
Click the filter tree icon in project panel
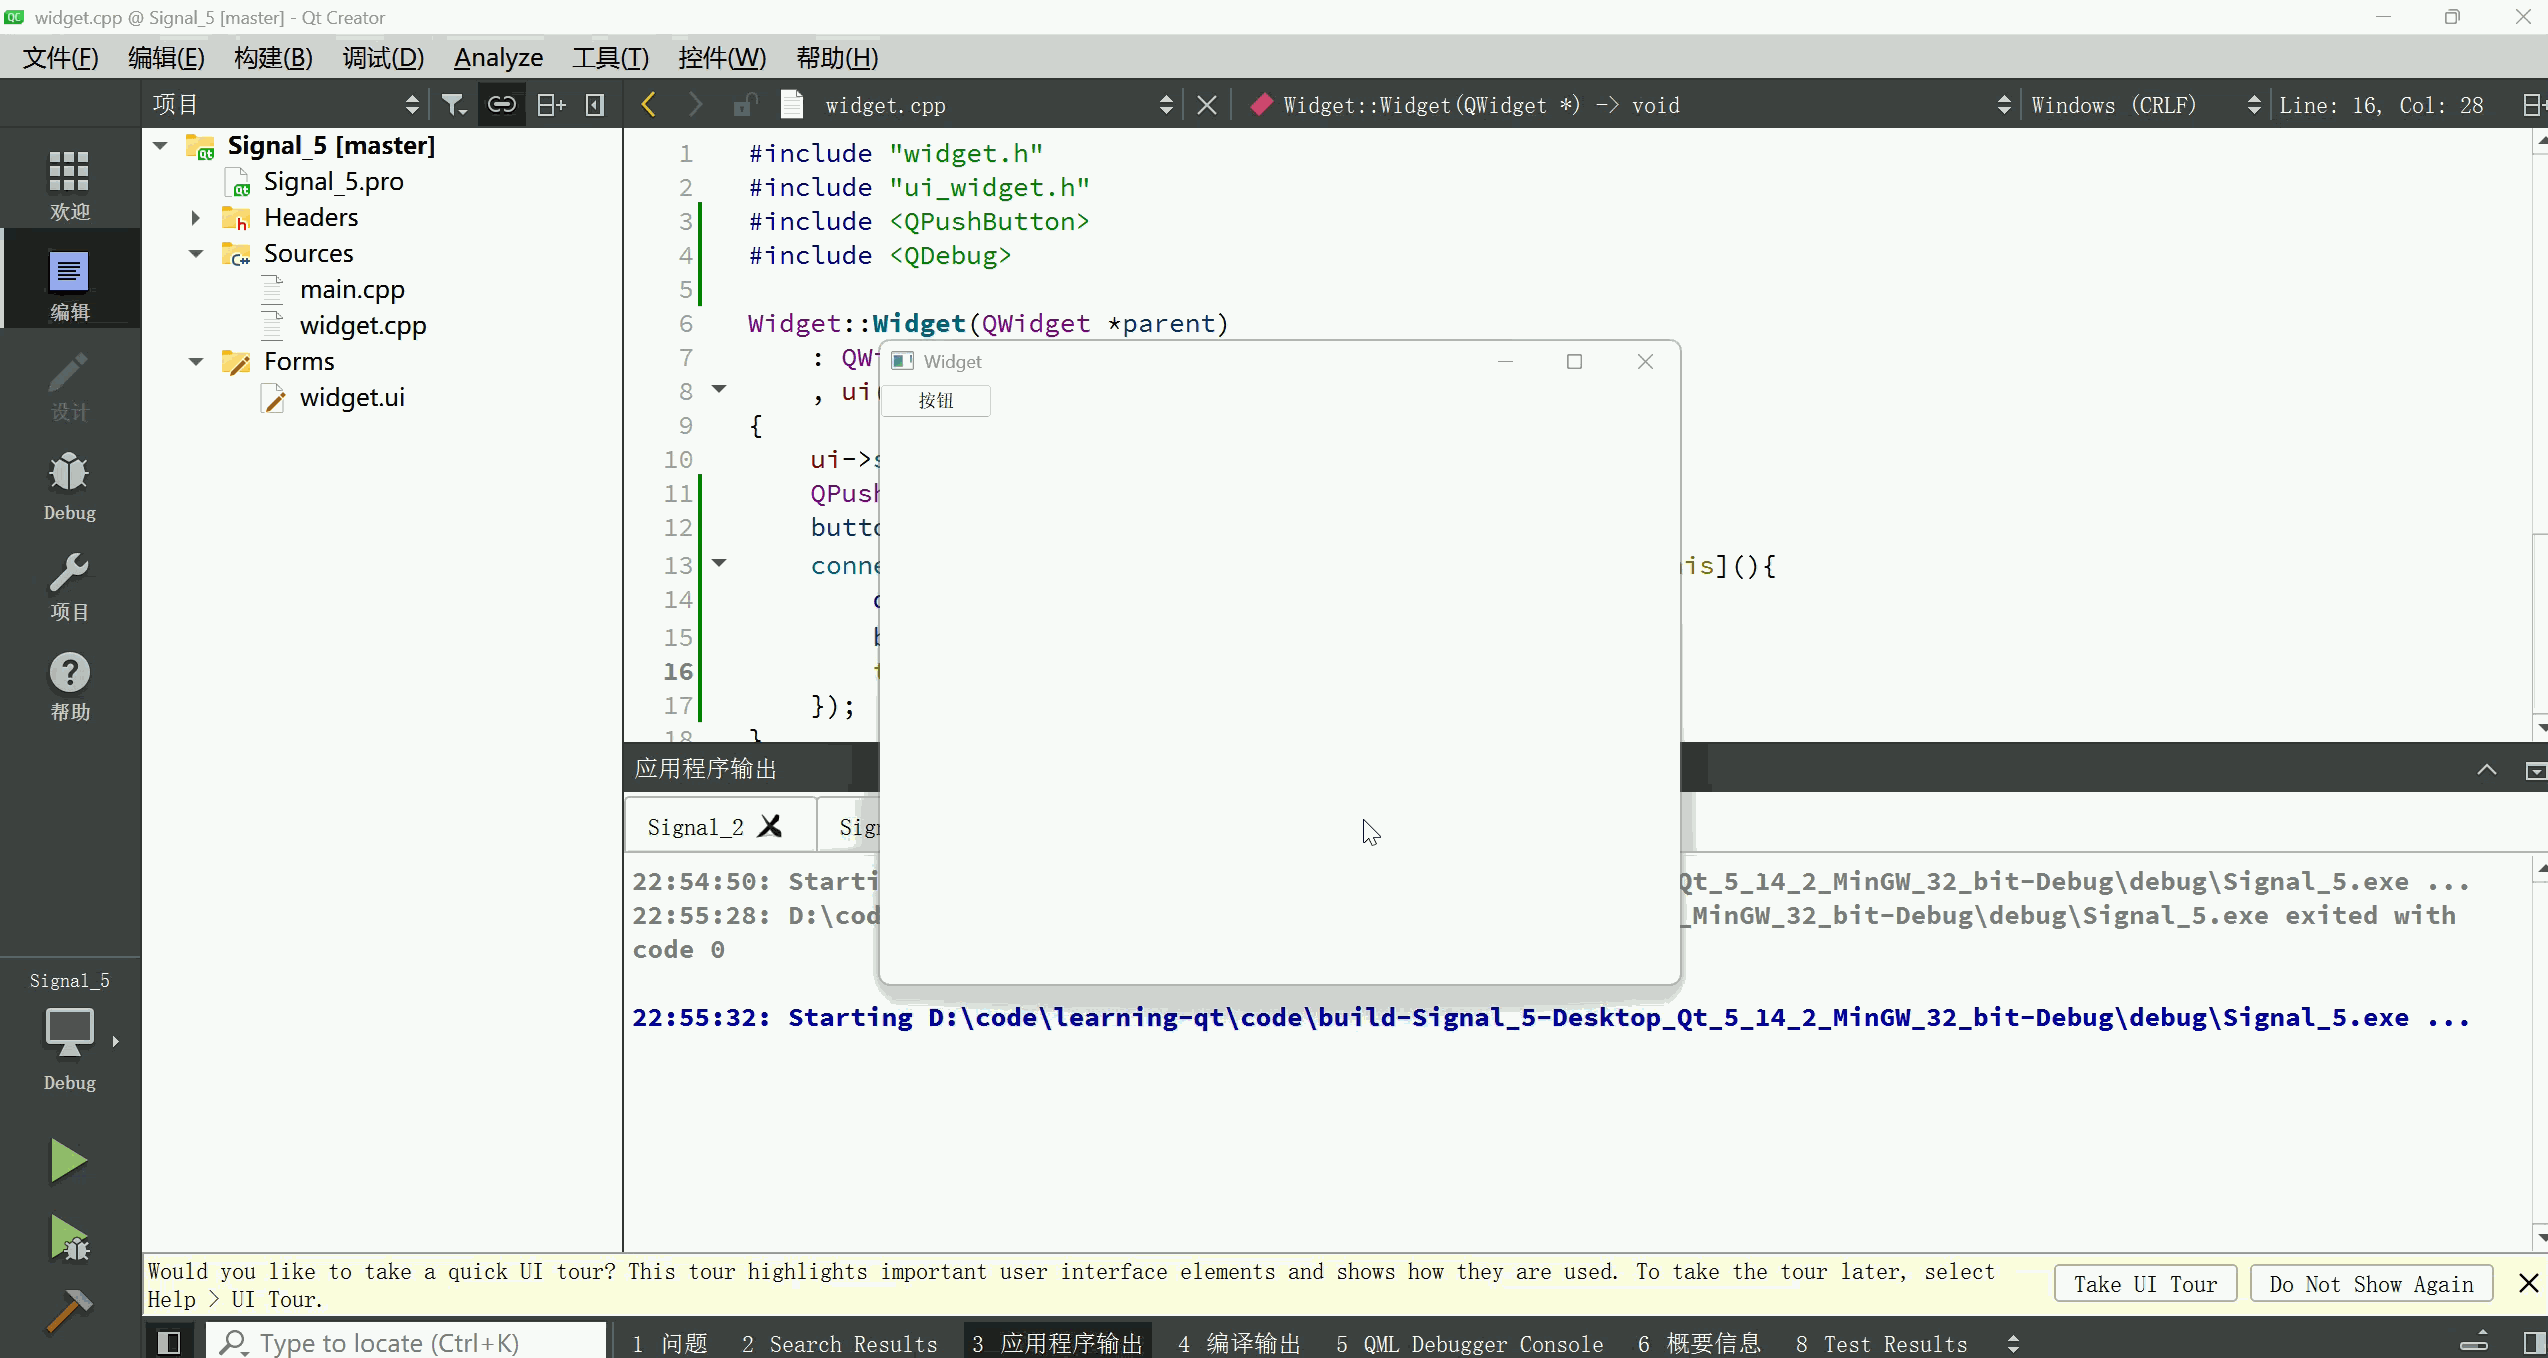(454, 105)
